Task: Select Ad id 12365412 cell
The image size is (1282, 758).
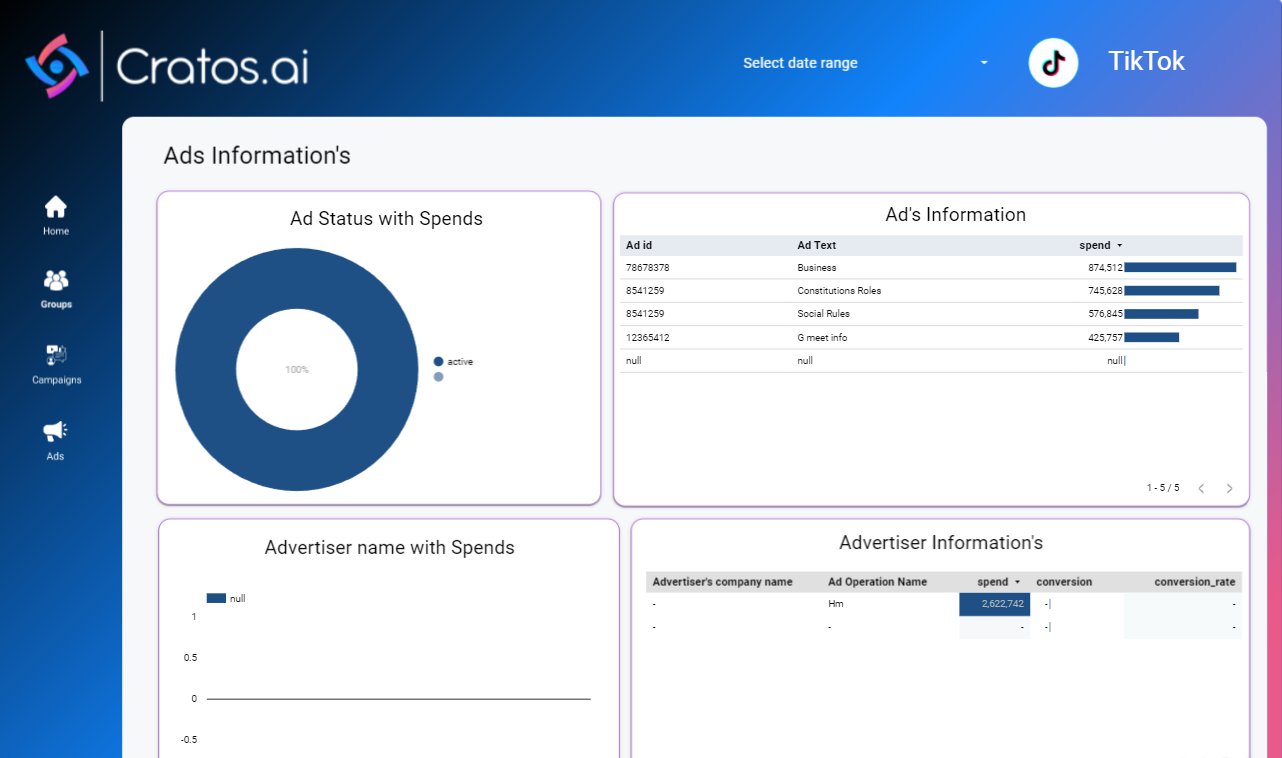Action: 648,338
